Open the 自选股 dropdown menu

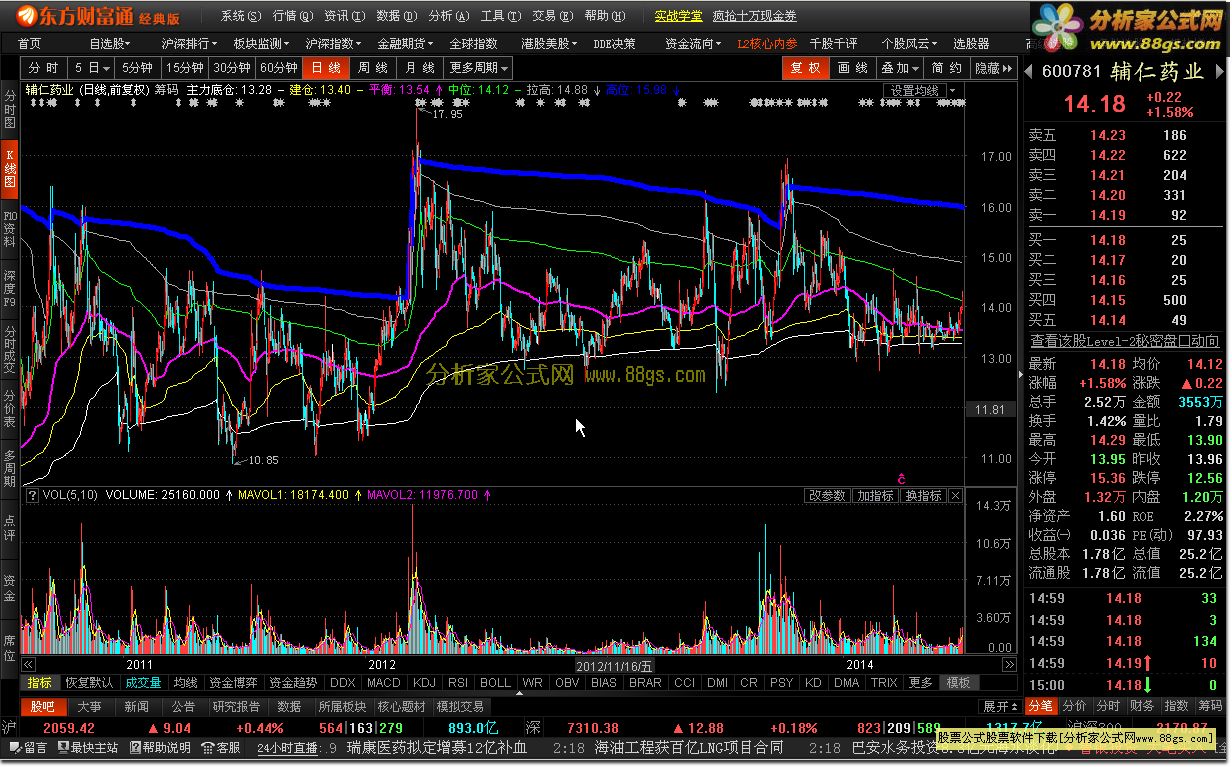coord(110,44)
